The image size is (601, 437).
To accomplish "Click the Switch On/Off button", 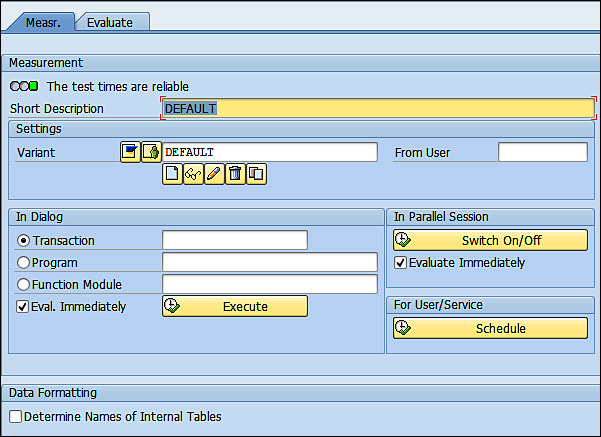I will 490,240.
